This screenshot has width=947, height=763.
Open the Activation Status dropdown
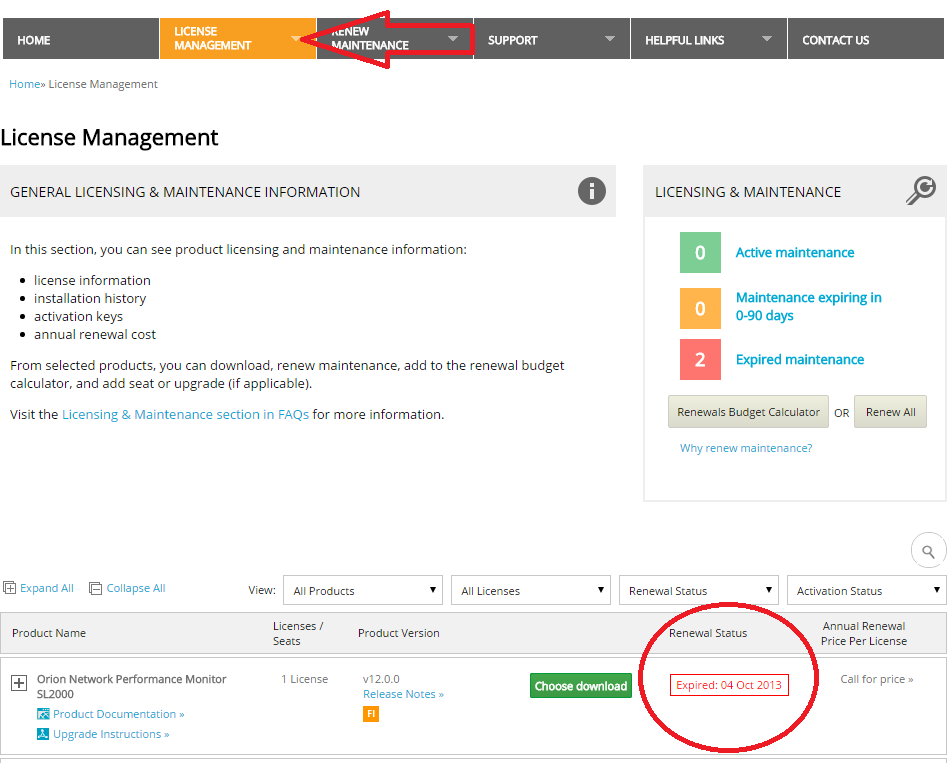click(x=865, y=589)
